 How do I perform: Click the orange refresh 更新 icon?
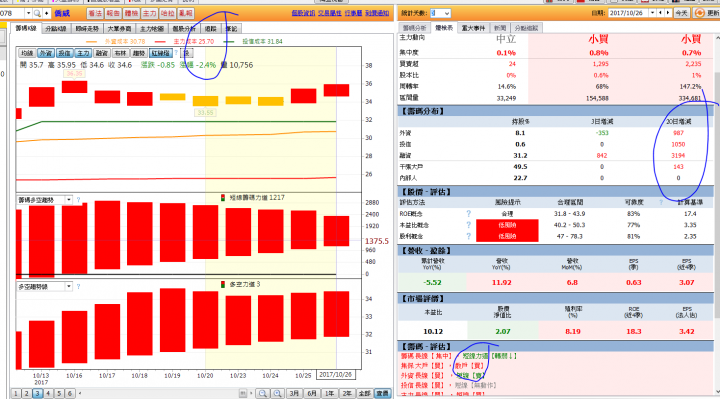tap(699, 13)
